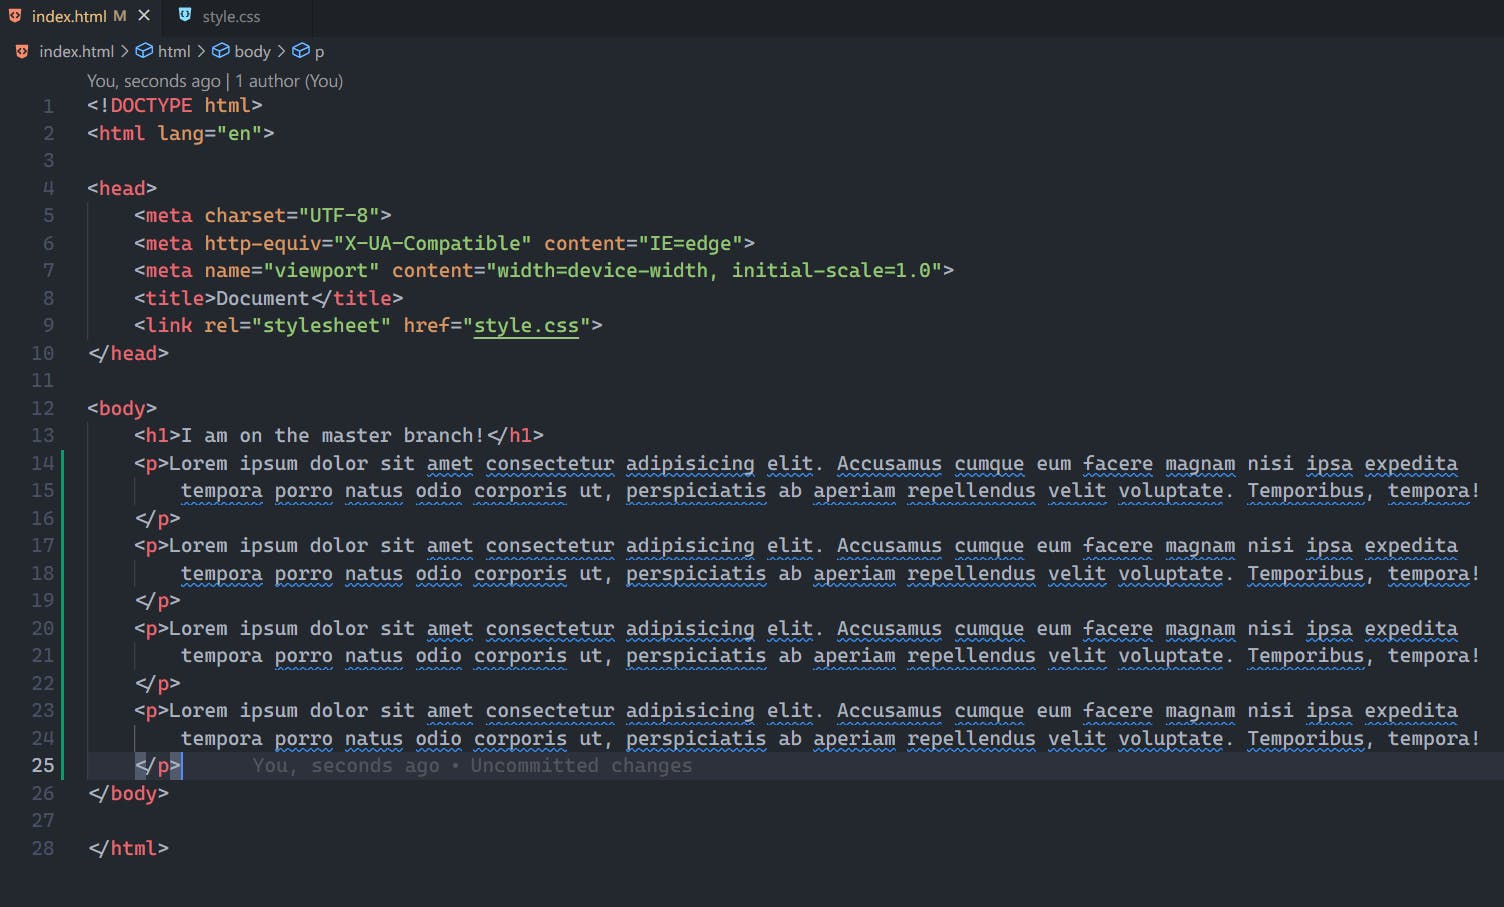Click the 'Uncommitted changes' blame annotation
The image size is (1504, 907).
[x=581, y=766]
